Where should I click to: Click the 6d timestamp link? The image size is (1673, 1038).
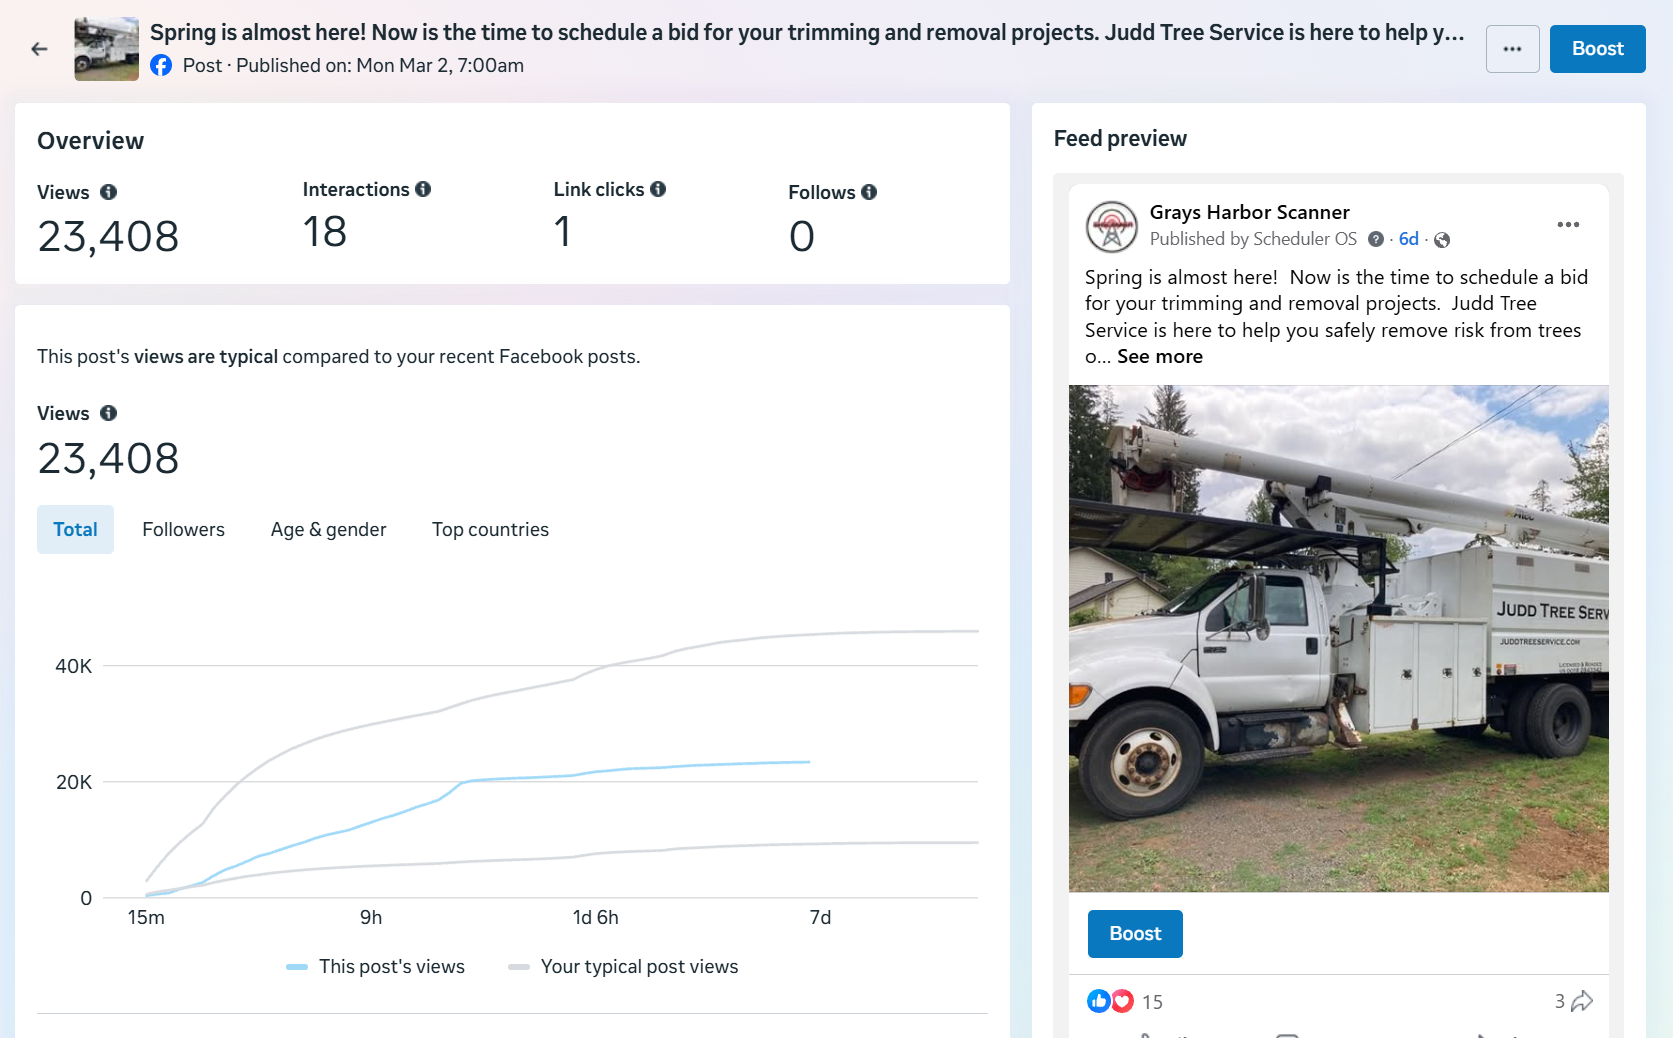point(1408,239)
